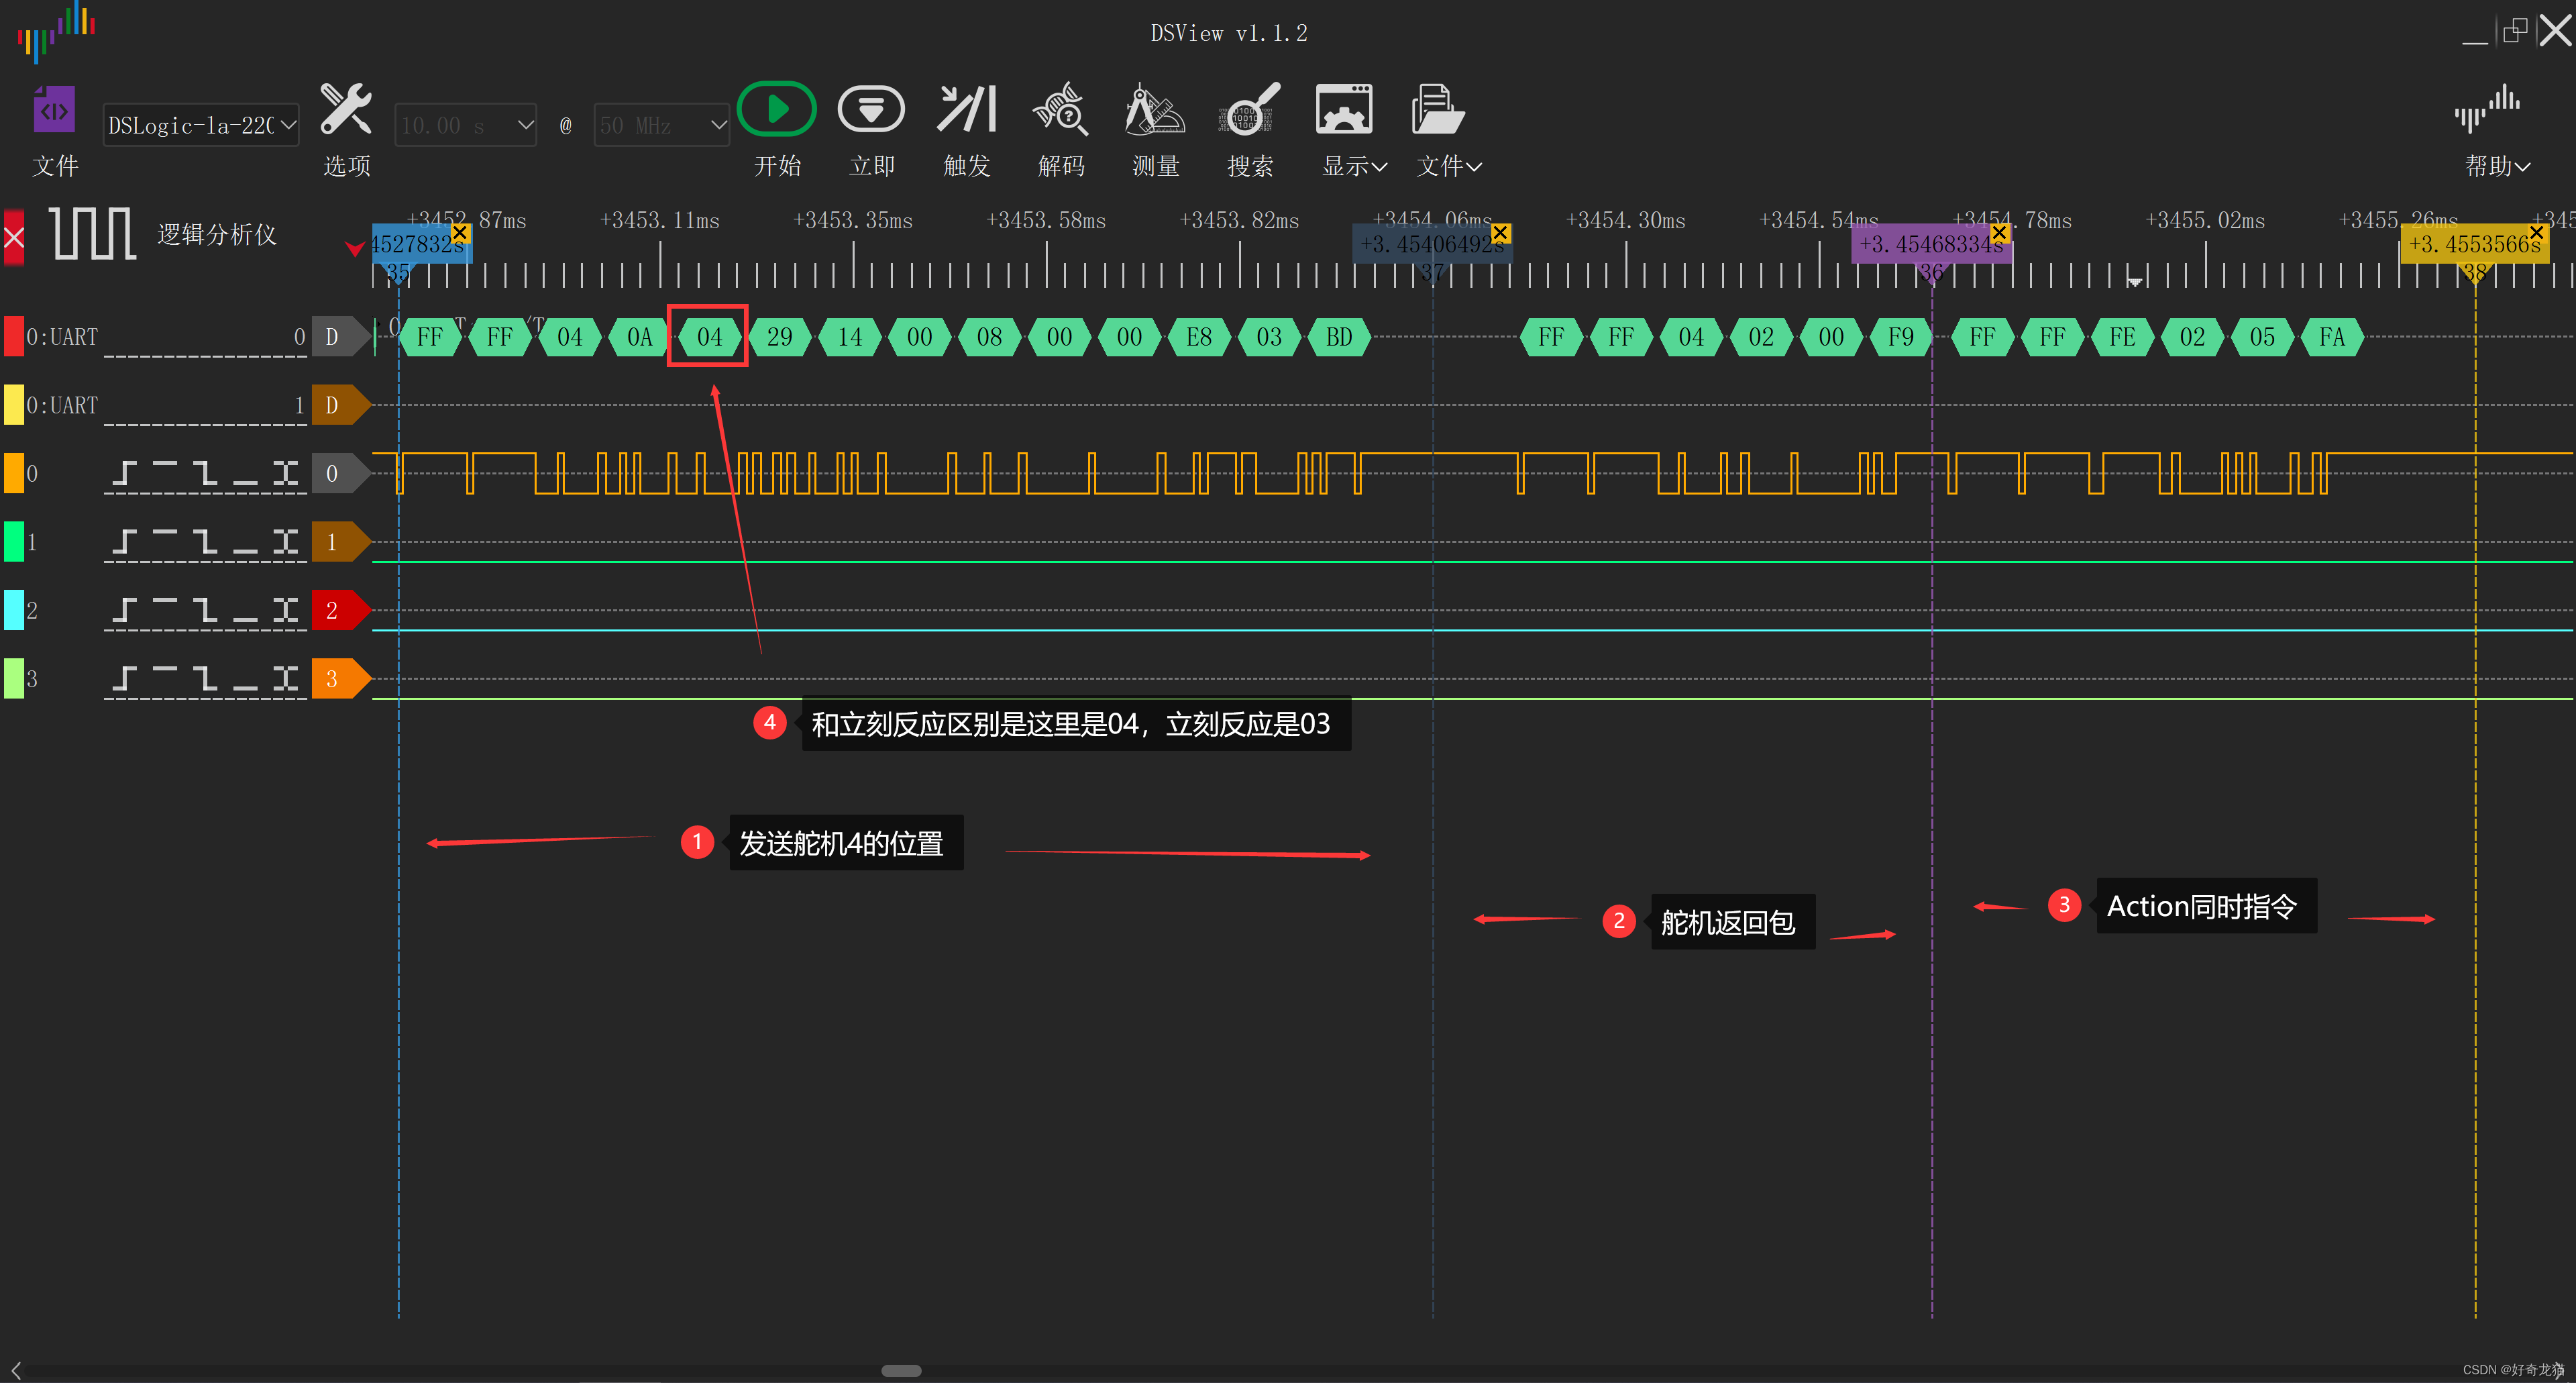Select falling edge trigger for channel 1

click(205, 542)
